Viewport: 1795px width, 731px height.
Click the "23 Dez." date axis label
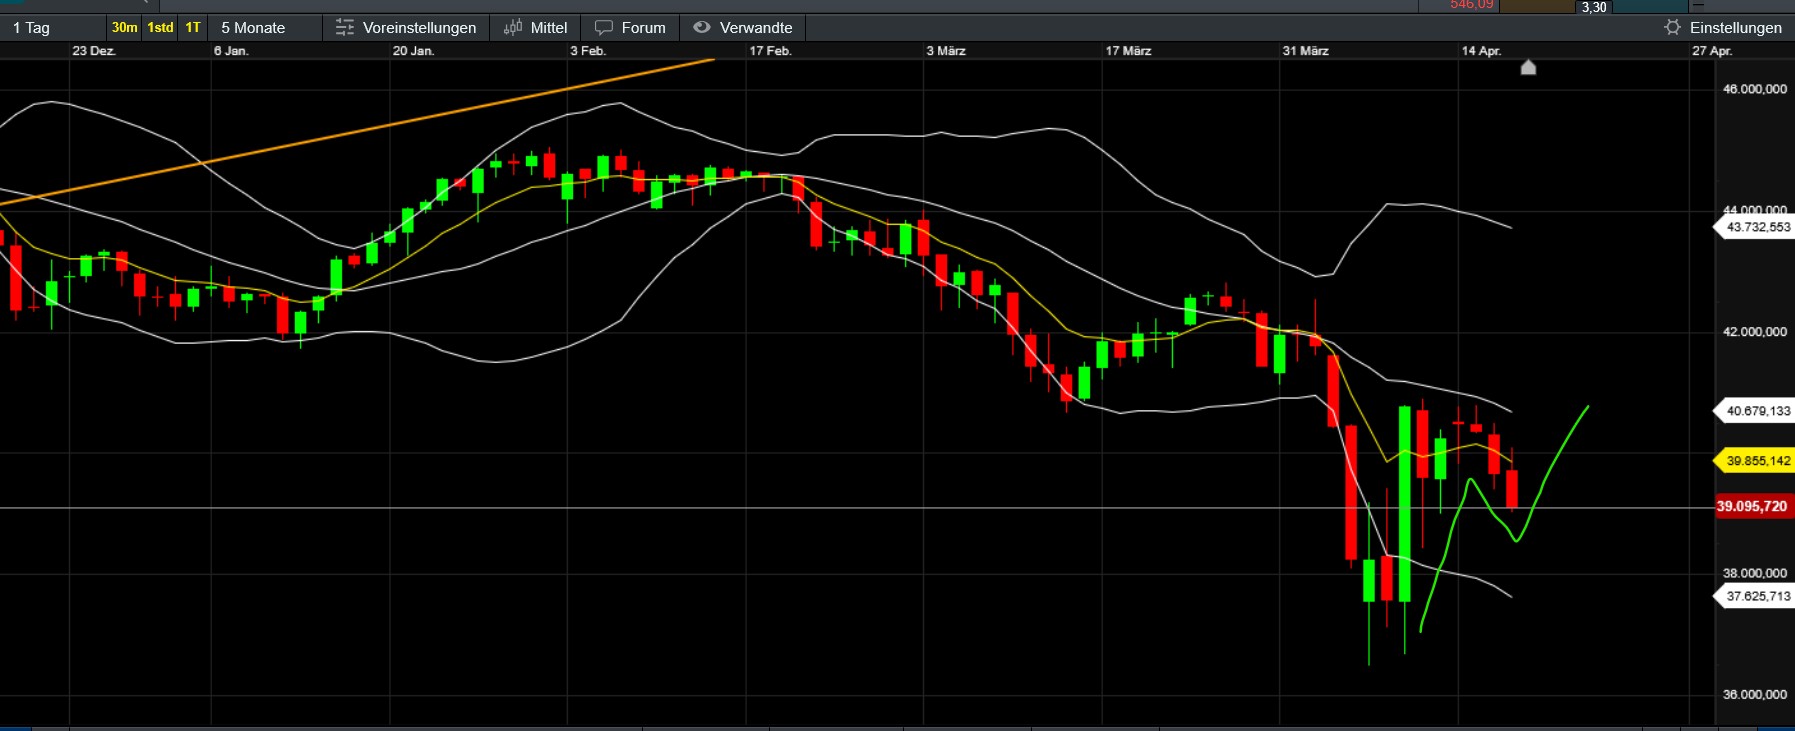tap(94, 51)
